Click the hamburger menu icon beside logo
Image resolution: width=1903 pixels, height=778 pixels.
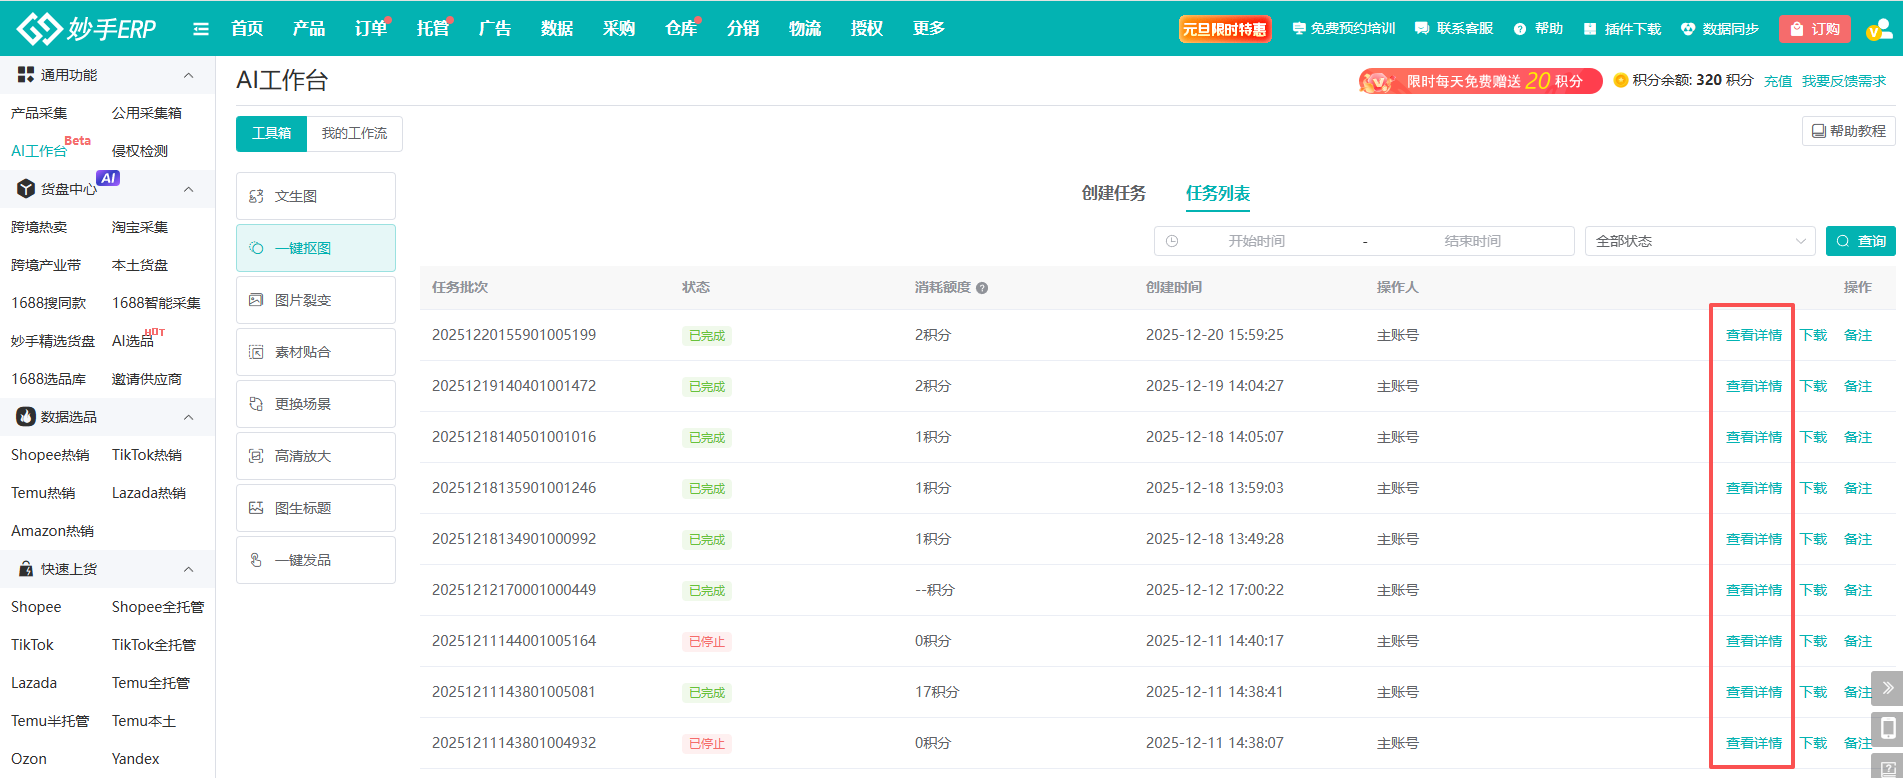[201, 29]
